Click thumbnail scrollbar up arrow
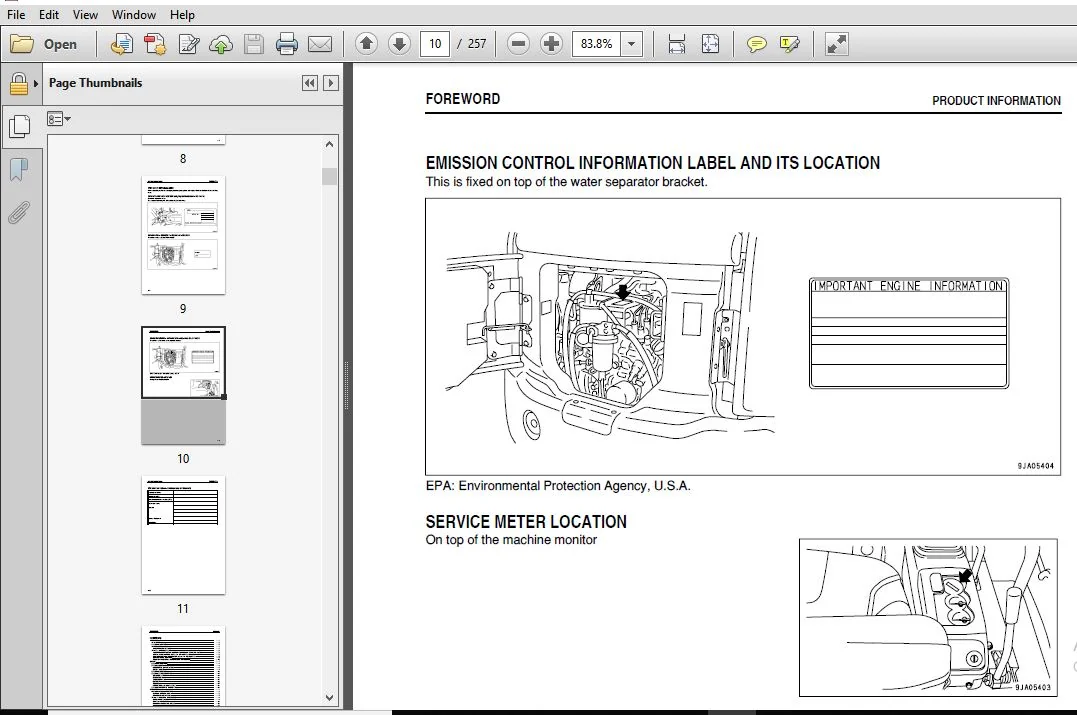1077x715 pixels. [x=329, y=144]
